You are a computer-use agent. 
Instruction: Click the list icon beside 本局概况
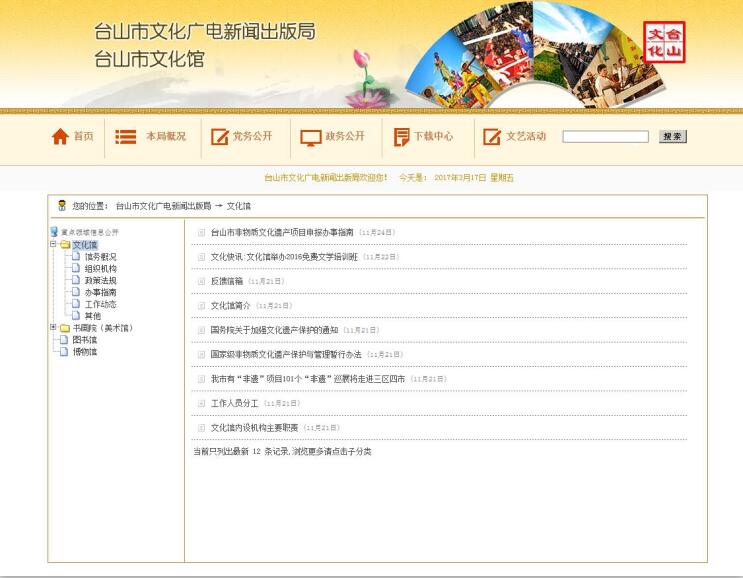[126, 137]
